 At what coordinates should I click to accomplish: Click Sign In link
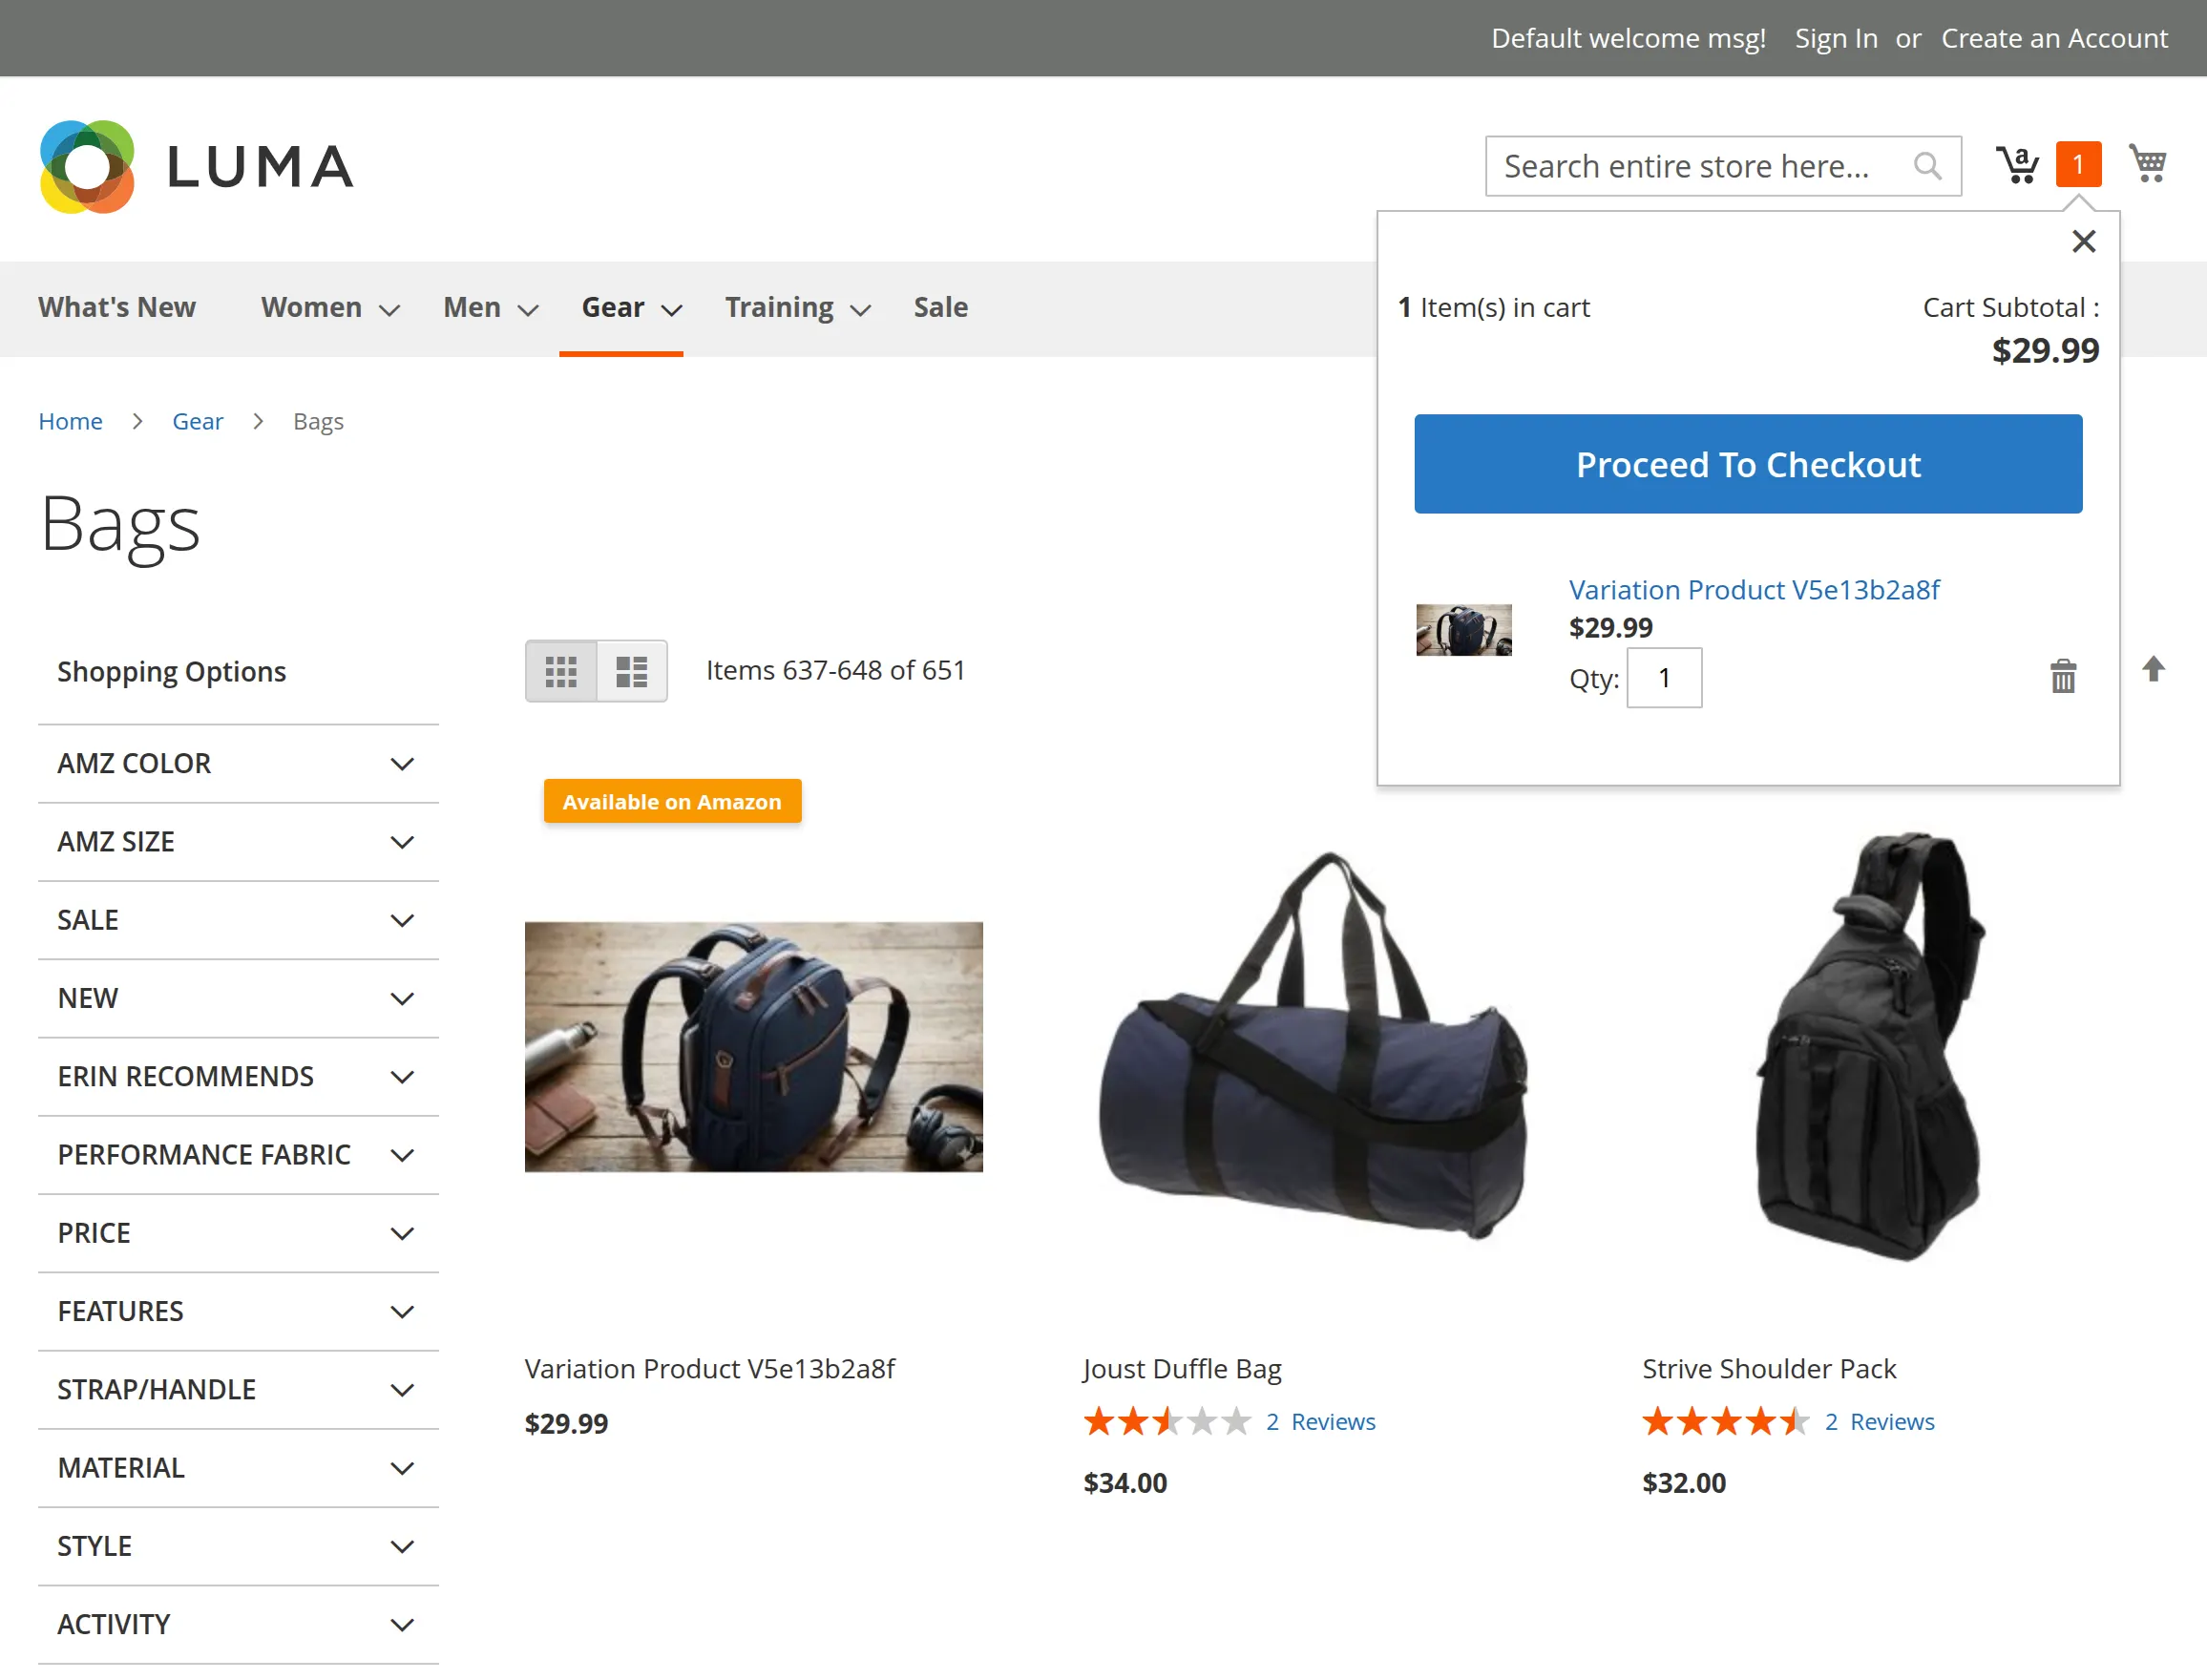click(1836, 38)
